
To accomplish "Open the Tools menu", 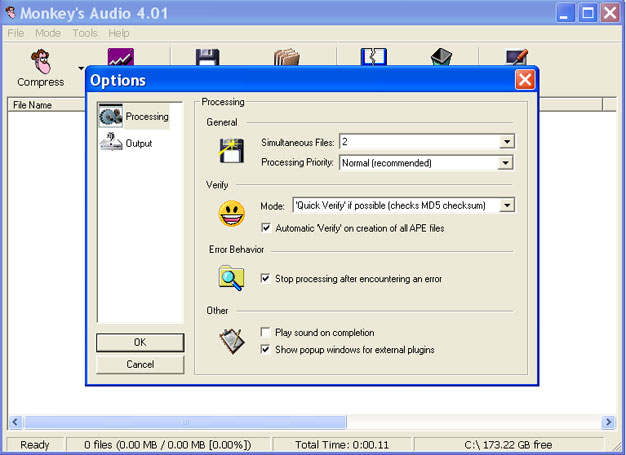I will [x=85, y=33].
